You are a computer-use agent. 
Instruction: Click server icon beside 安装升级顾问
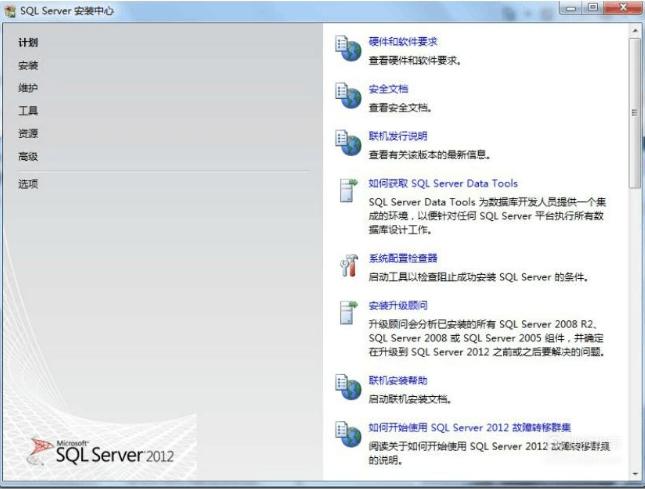tap(348, 313)
